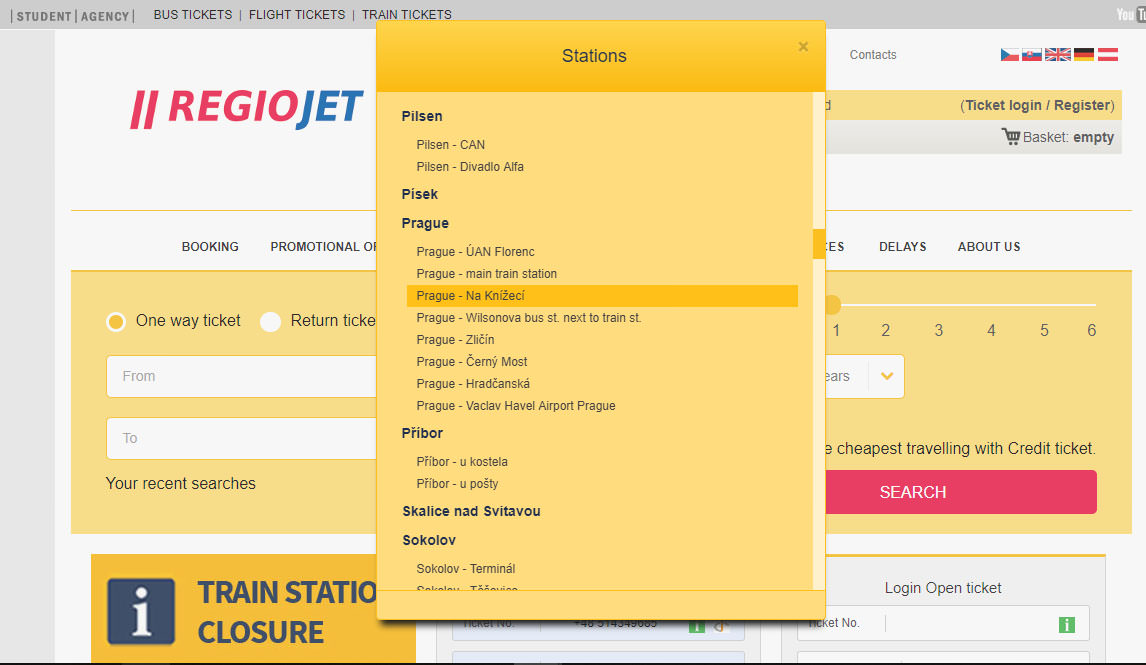Click green info icon in Open ticket login
Screen dimensions: 1146x665
[x=1067, y=624]
